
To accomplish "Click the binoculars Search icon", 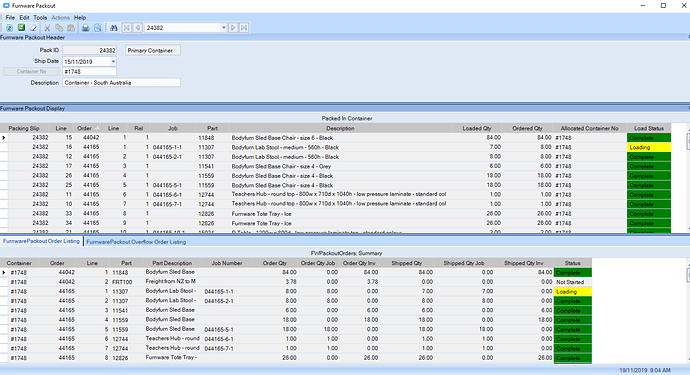I will pyautogui.click(x=114, y=28).
